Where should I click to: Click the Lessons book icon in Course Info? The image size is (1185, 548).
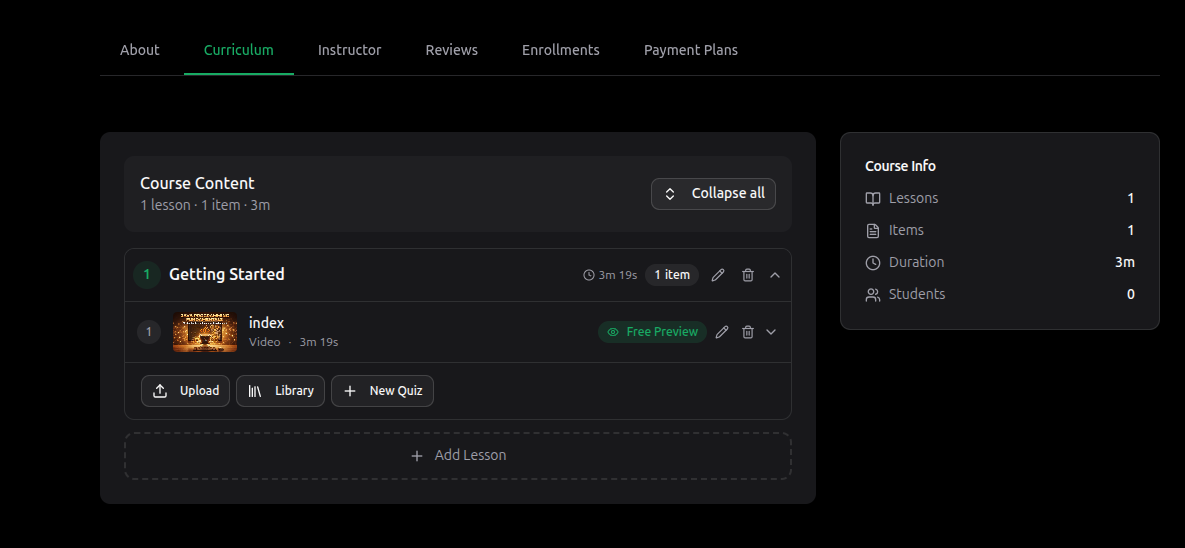coord(873,198)
